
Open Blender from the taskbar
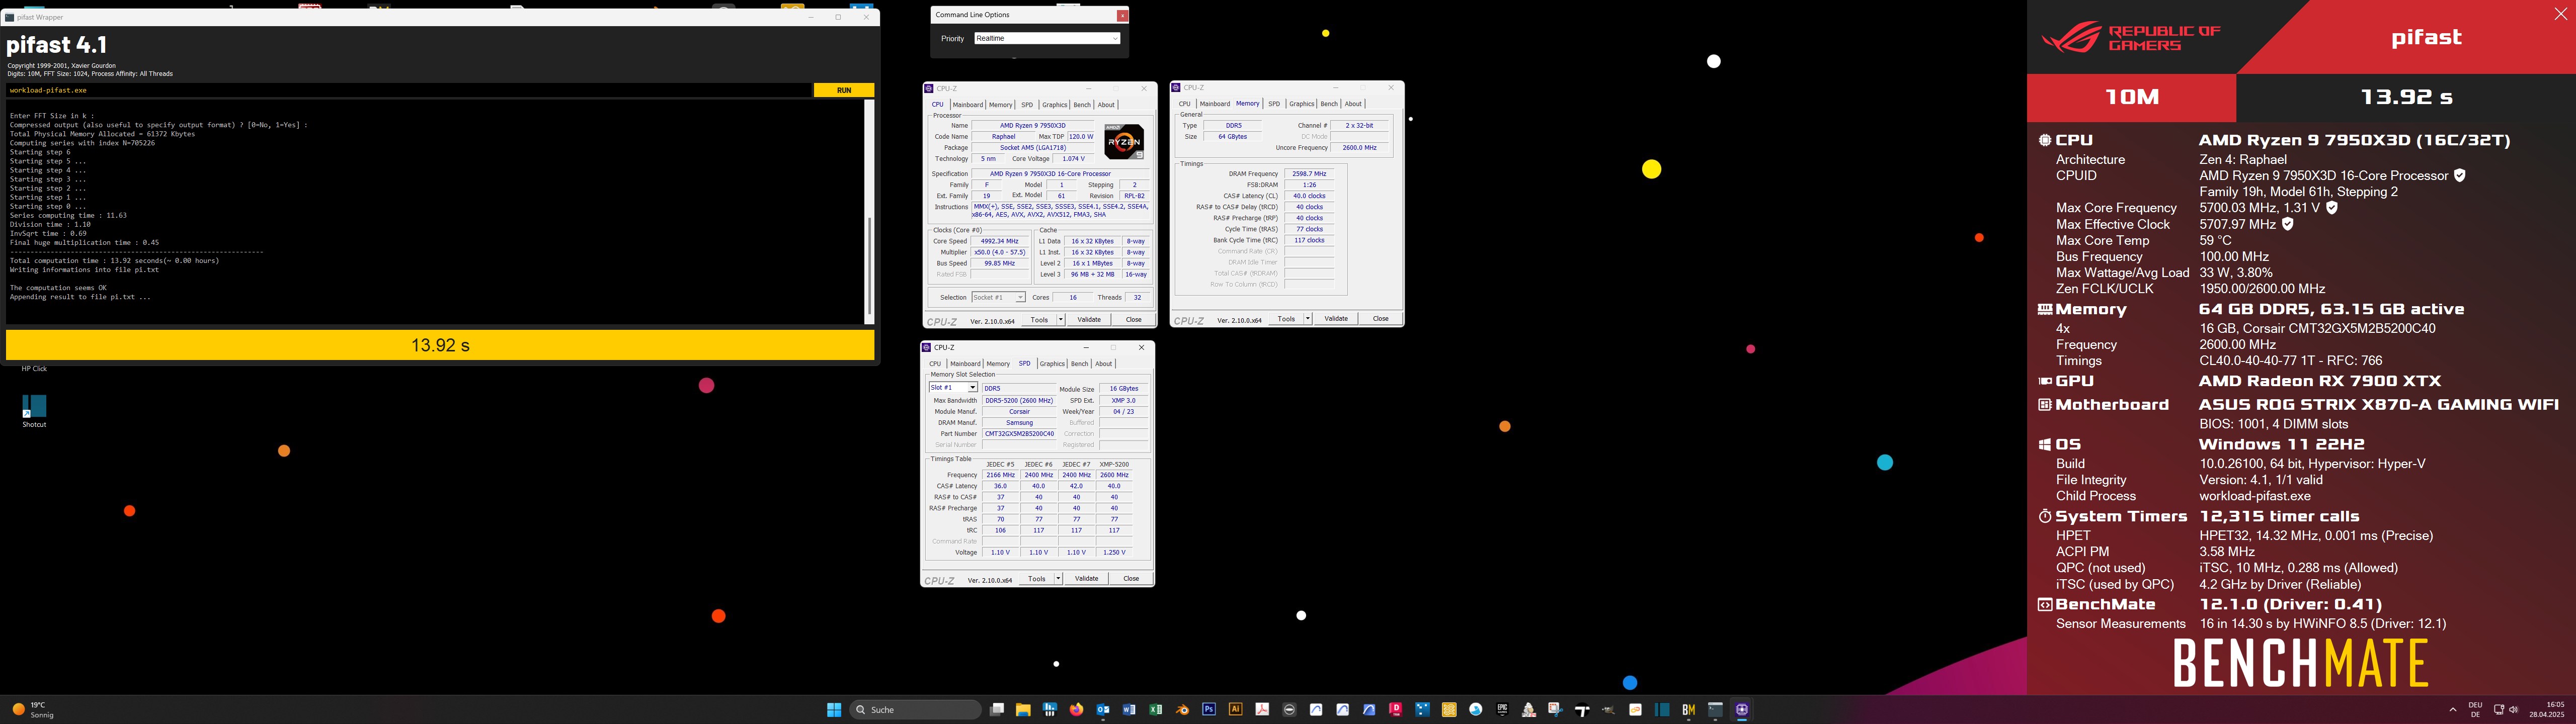[1182, 710]
